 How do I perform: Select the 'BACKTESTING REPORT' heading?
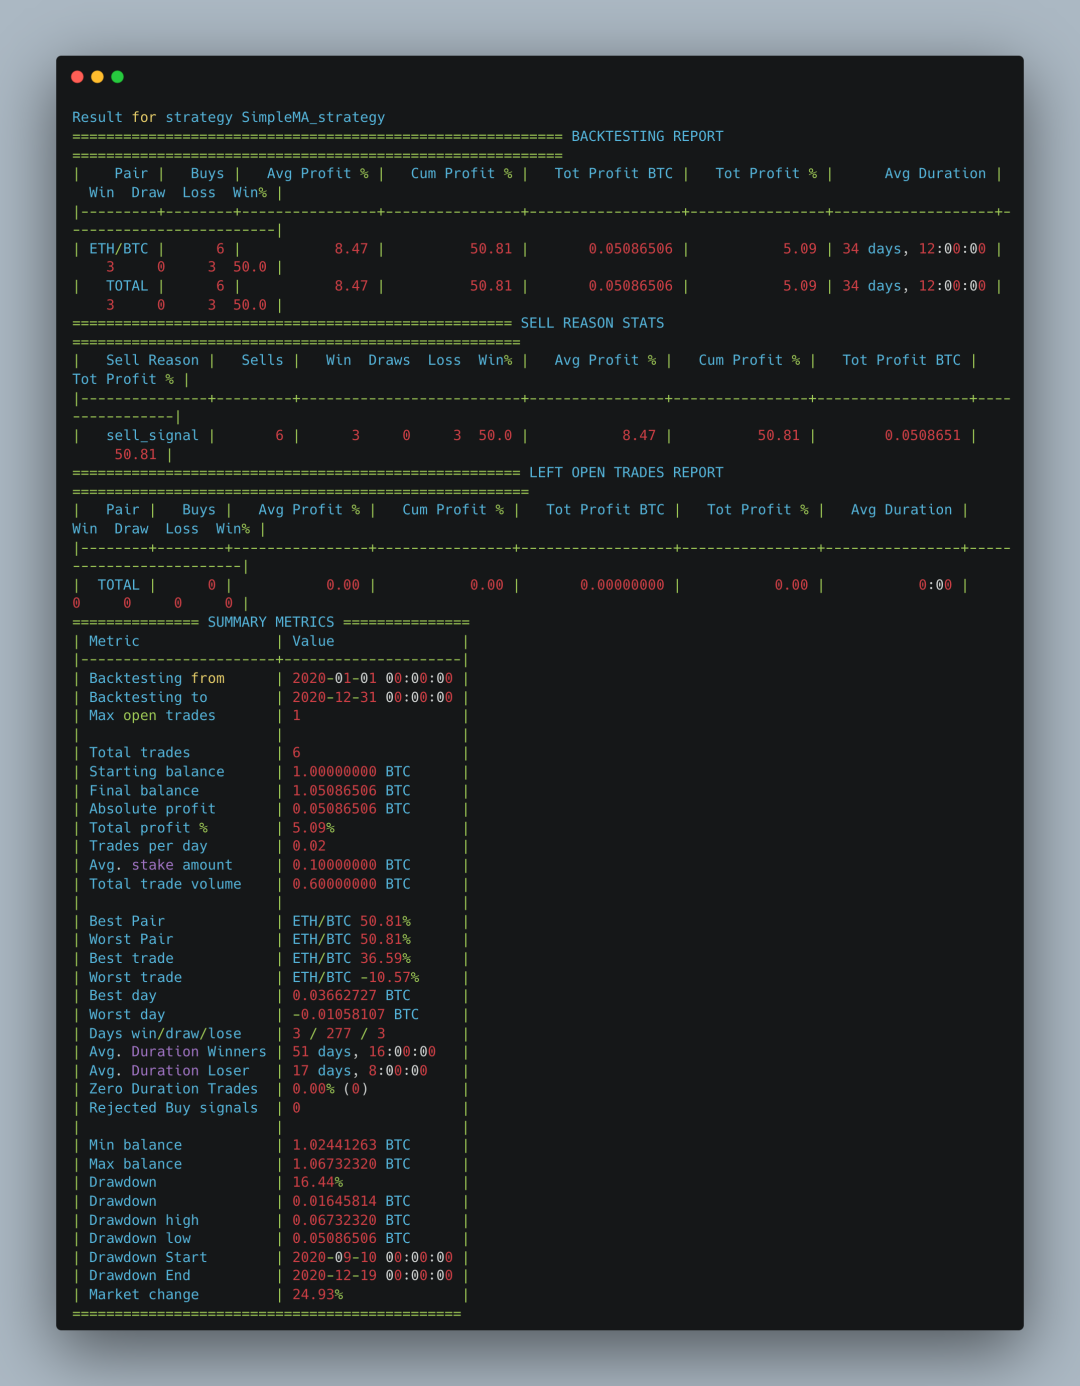[647, 136]
